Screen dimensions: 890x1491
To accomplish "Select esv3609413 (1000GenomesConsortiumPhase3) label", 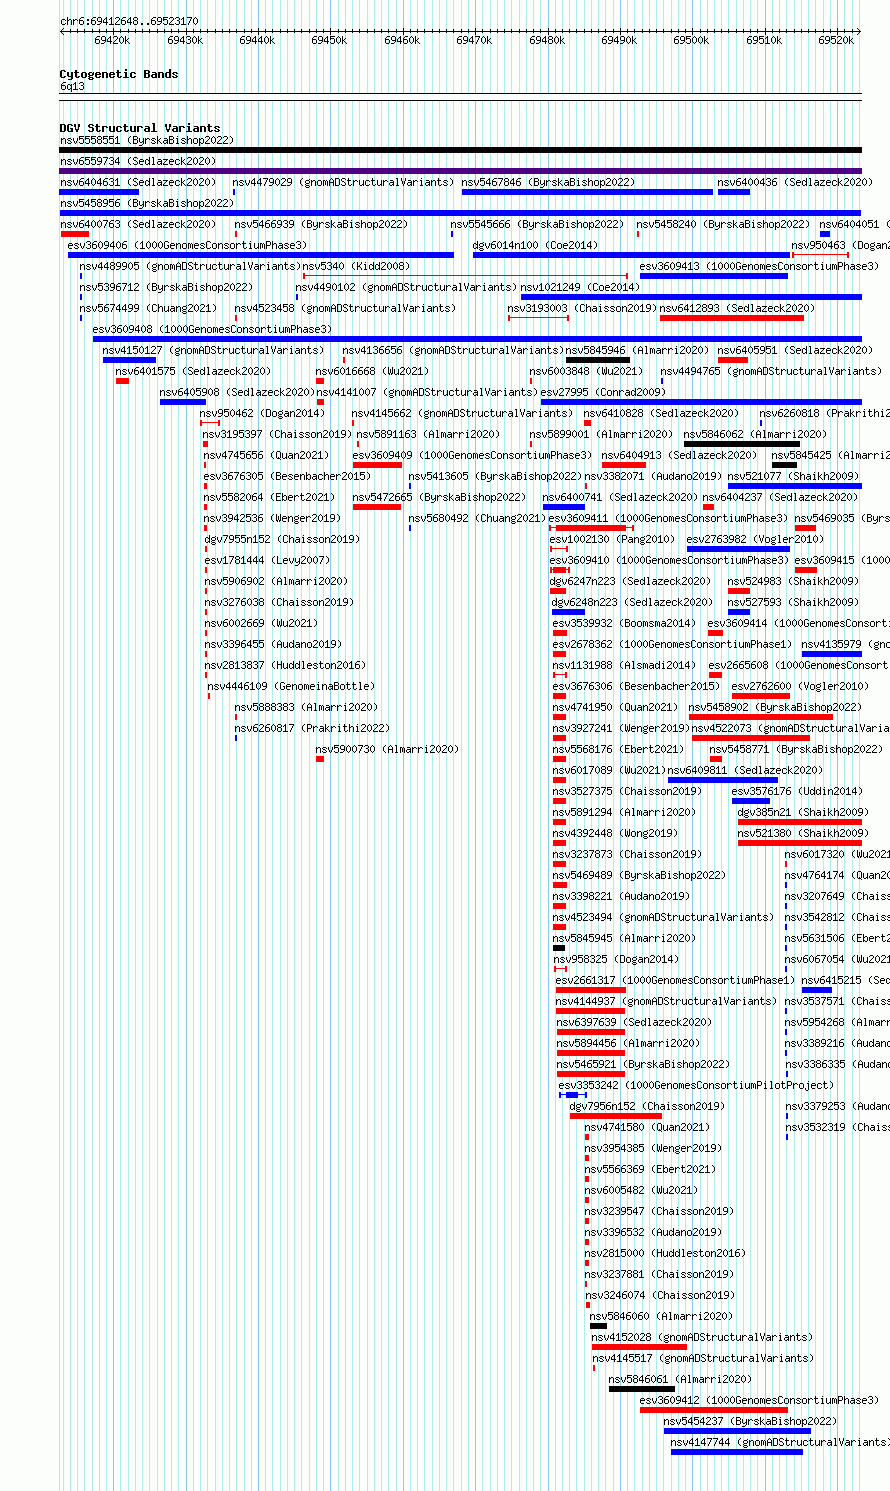I will coord(759,267).
